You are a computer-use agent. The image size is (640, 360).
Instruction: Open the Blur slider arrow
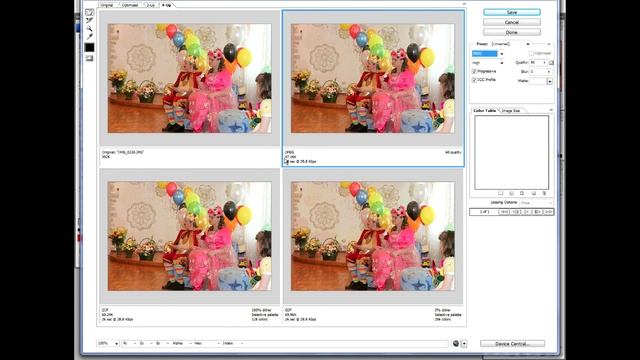pyautogui.click(x=549, y=71)
